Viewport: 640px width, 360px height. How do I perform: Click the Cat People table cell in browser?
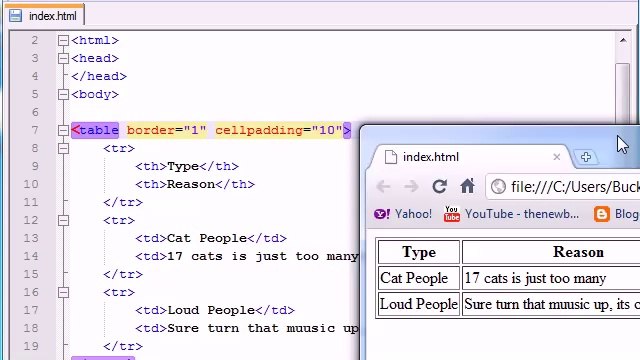coord(419,278)
